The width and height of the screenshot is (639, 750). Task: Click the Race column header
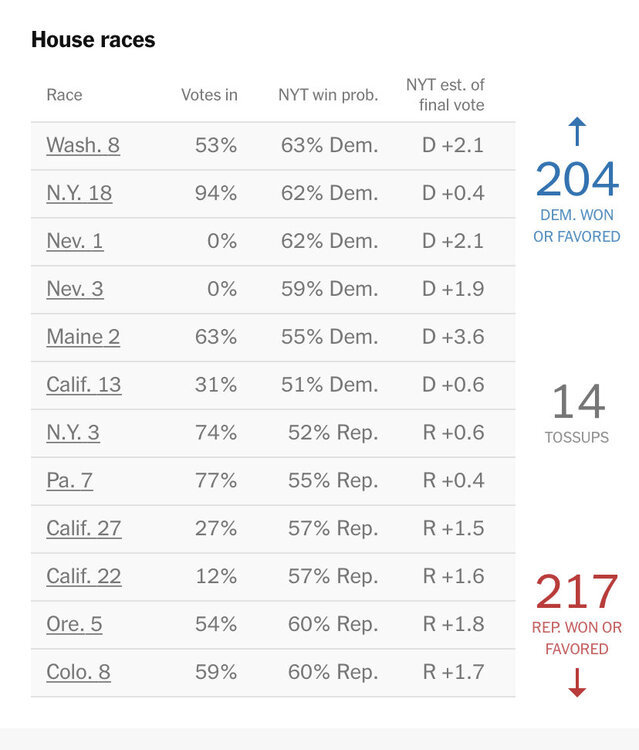(x=64, y=95)
